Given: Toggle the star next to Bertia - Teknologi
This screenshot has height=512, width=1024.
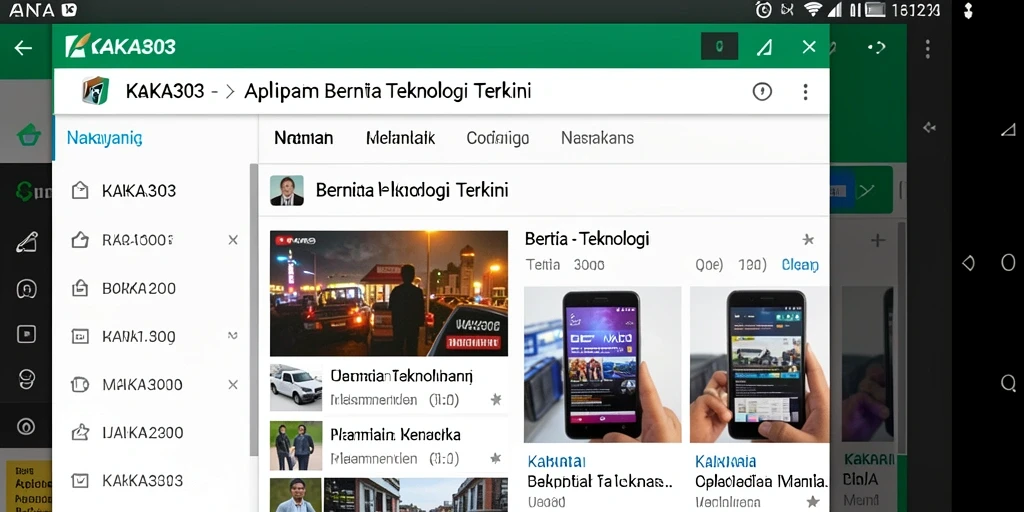Looking at the screenshot, I should pyautogui.click(x=808, y=240).
